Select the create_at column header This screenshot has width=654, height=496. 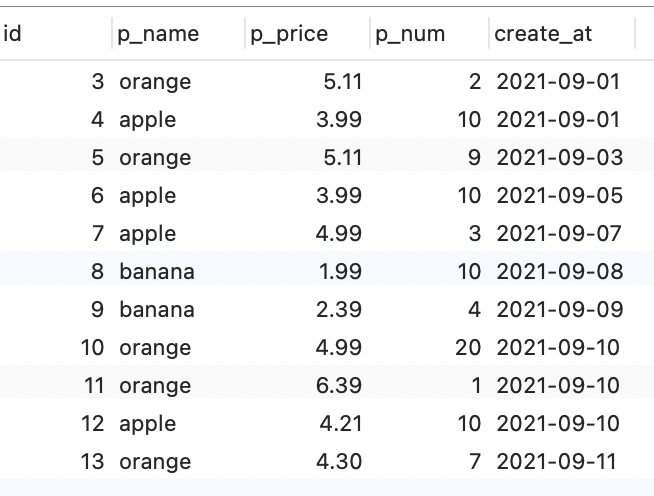543,34
